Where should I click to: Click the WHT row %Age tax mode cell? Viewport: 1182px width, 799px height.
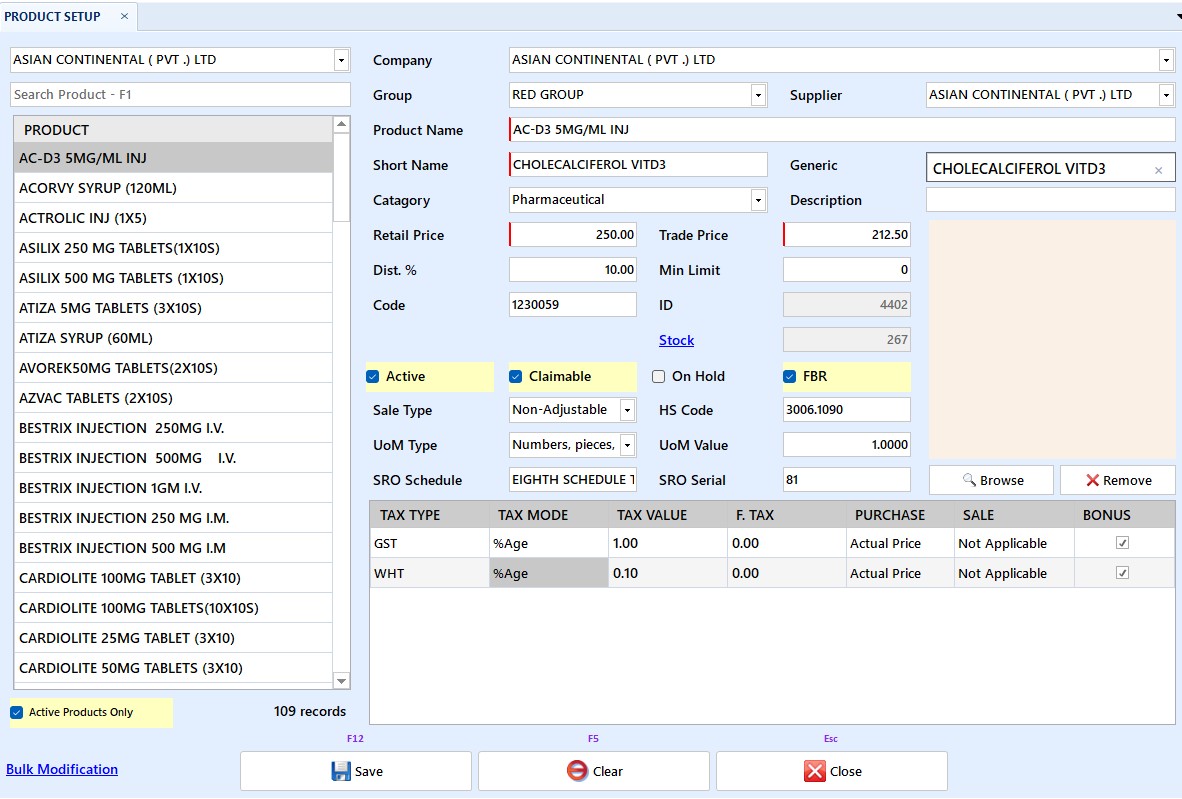[x=549, y=573]
